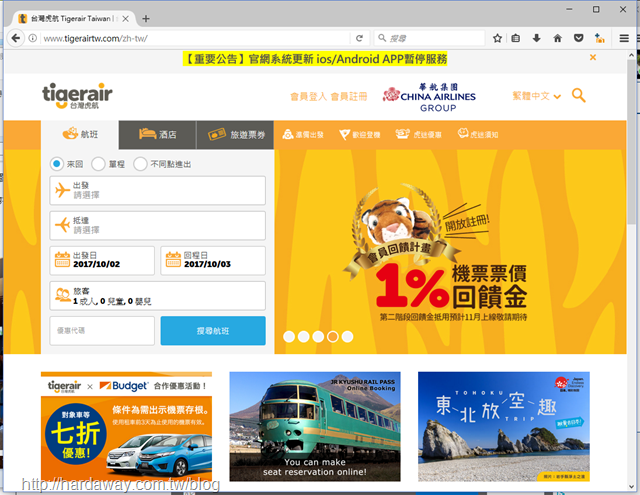This screenshot has width=640, height=495.
Task: Switch to the 酒店 hotel tab
Action: 158,134
